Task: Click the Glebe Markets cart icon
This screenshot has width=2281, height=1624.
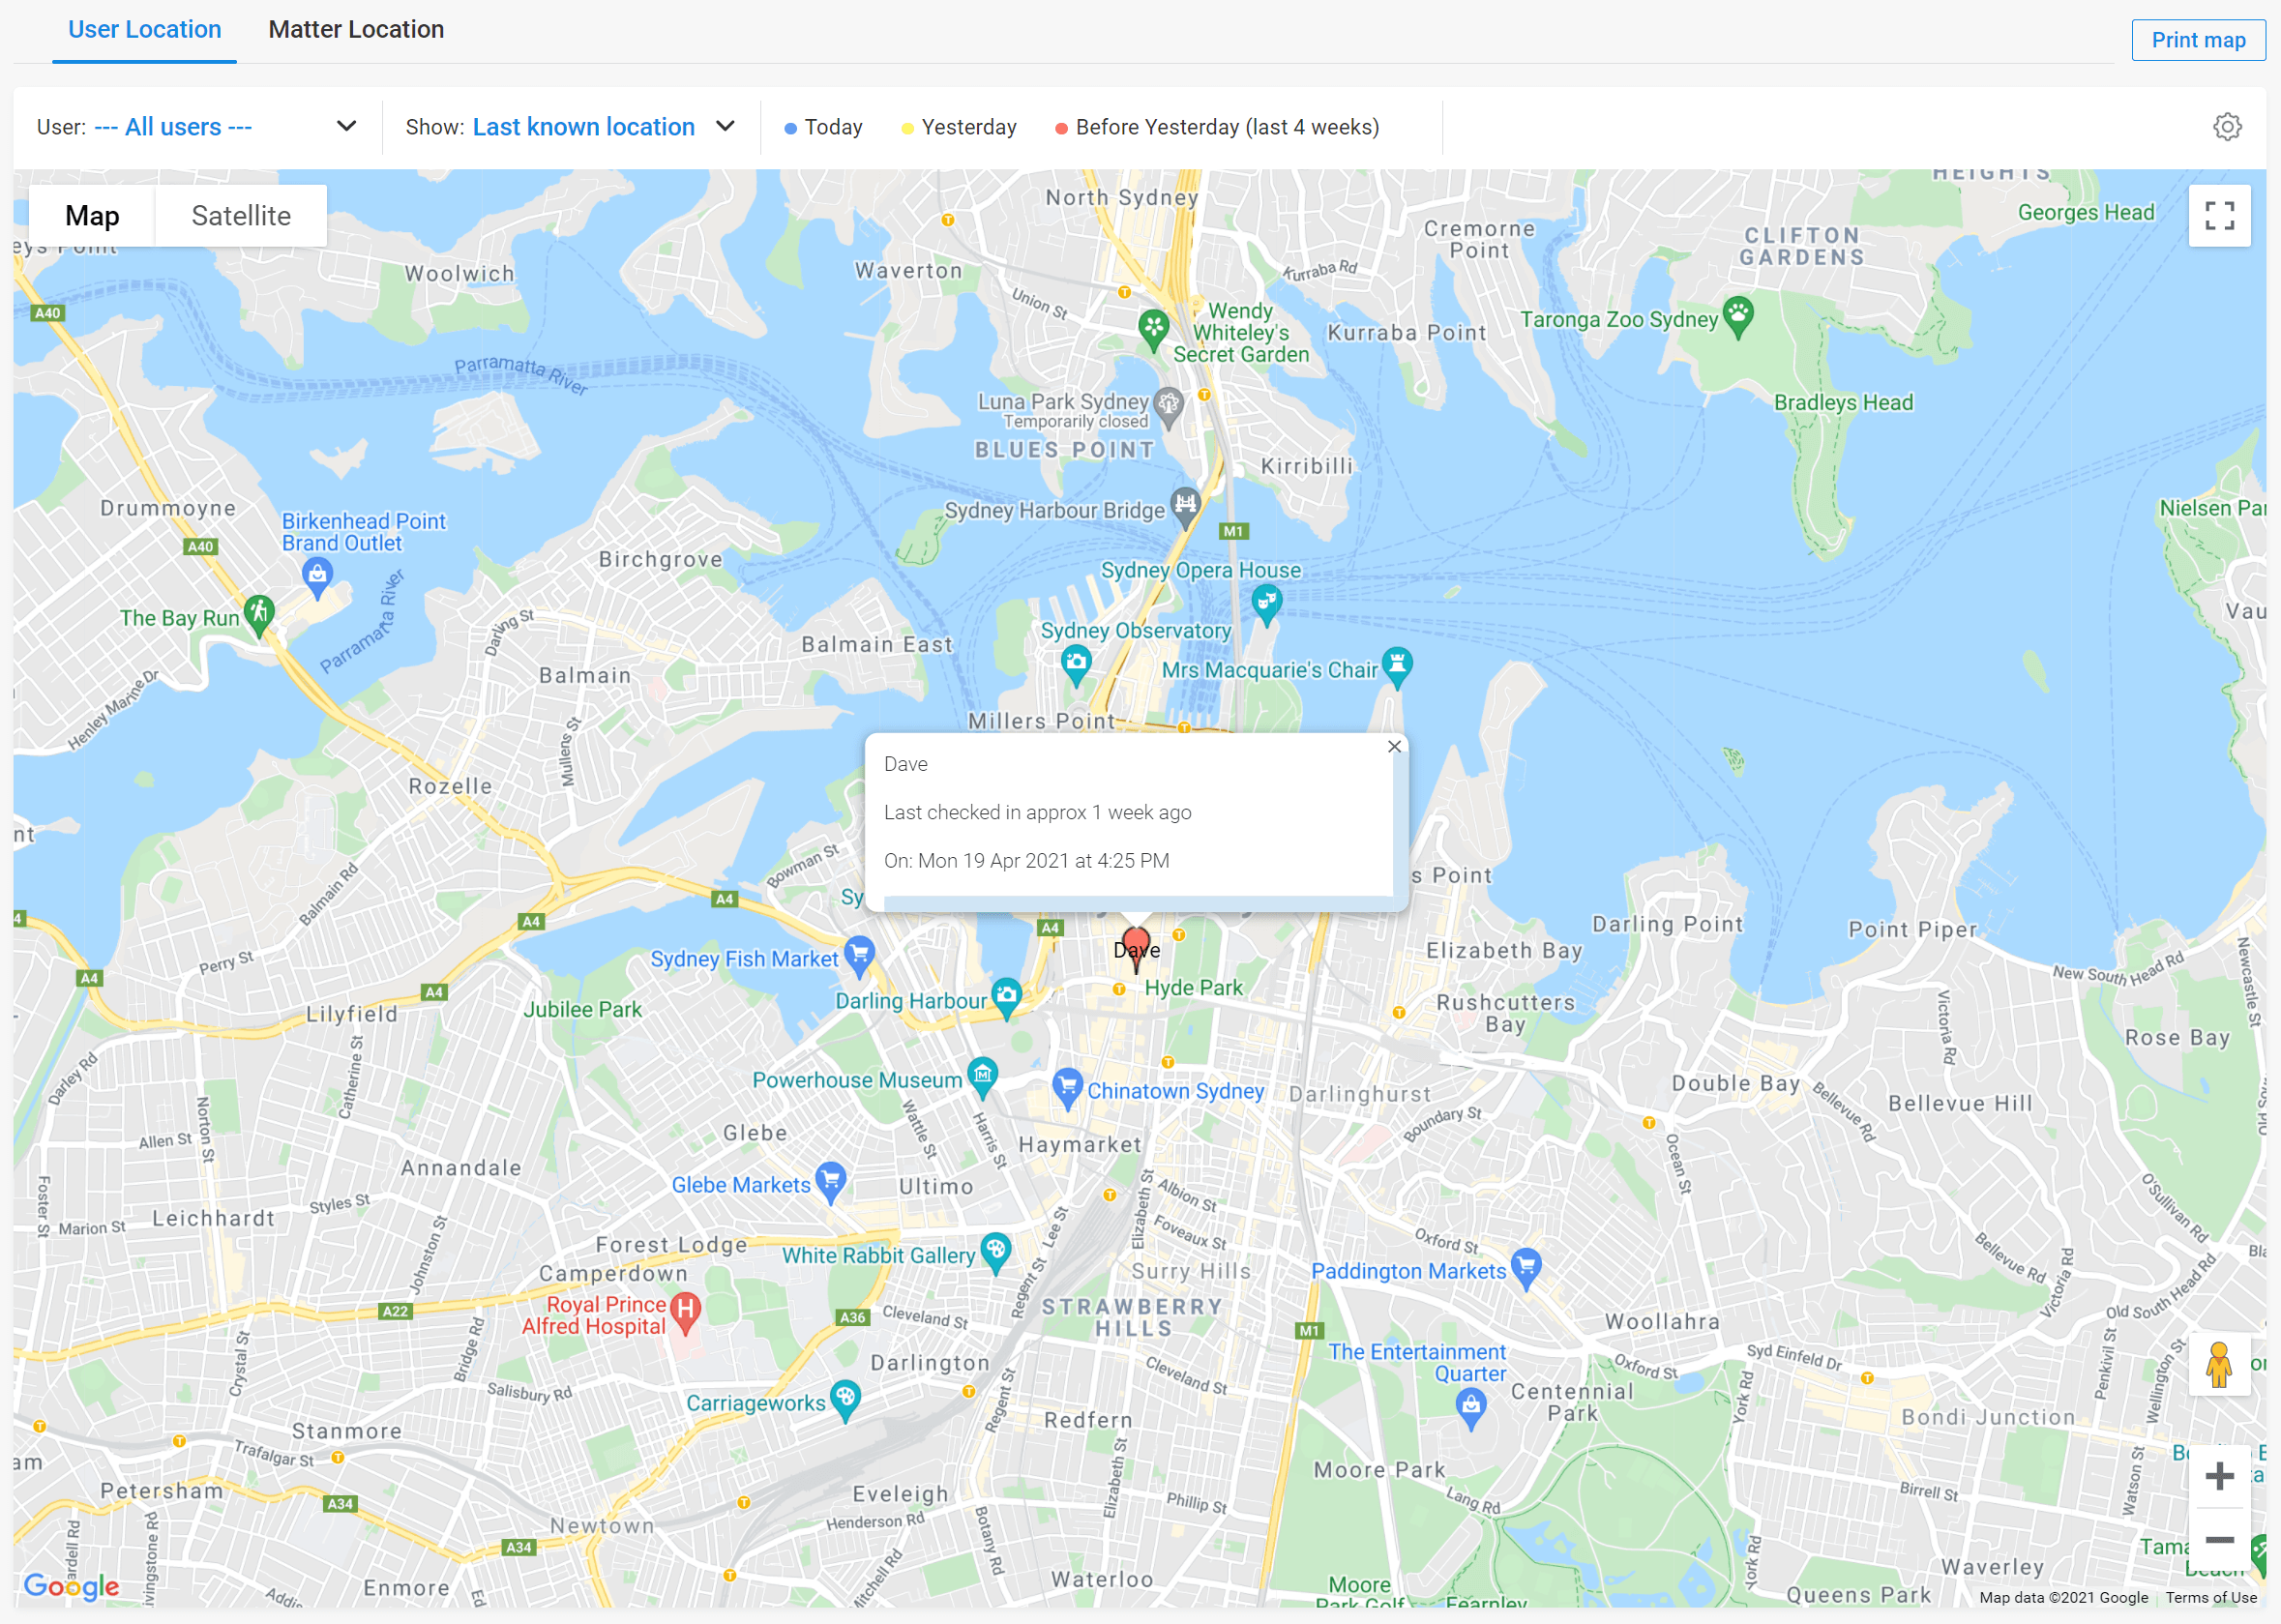Action: point(830,1183)
